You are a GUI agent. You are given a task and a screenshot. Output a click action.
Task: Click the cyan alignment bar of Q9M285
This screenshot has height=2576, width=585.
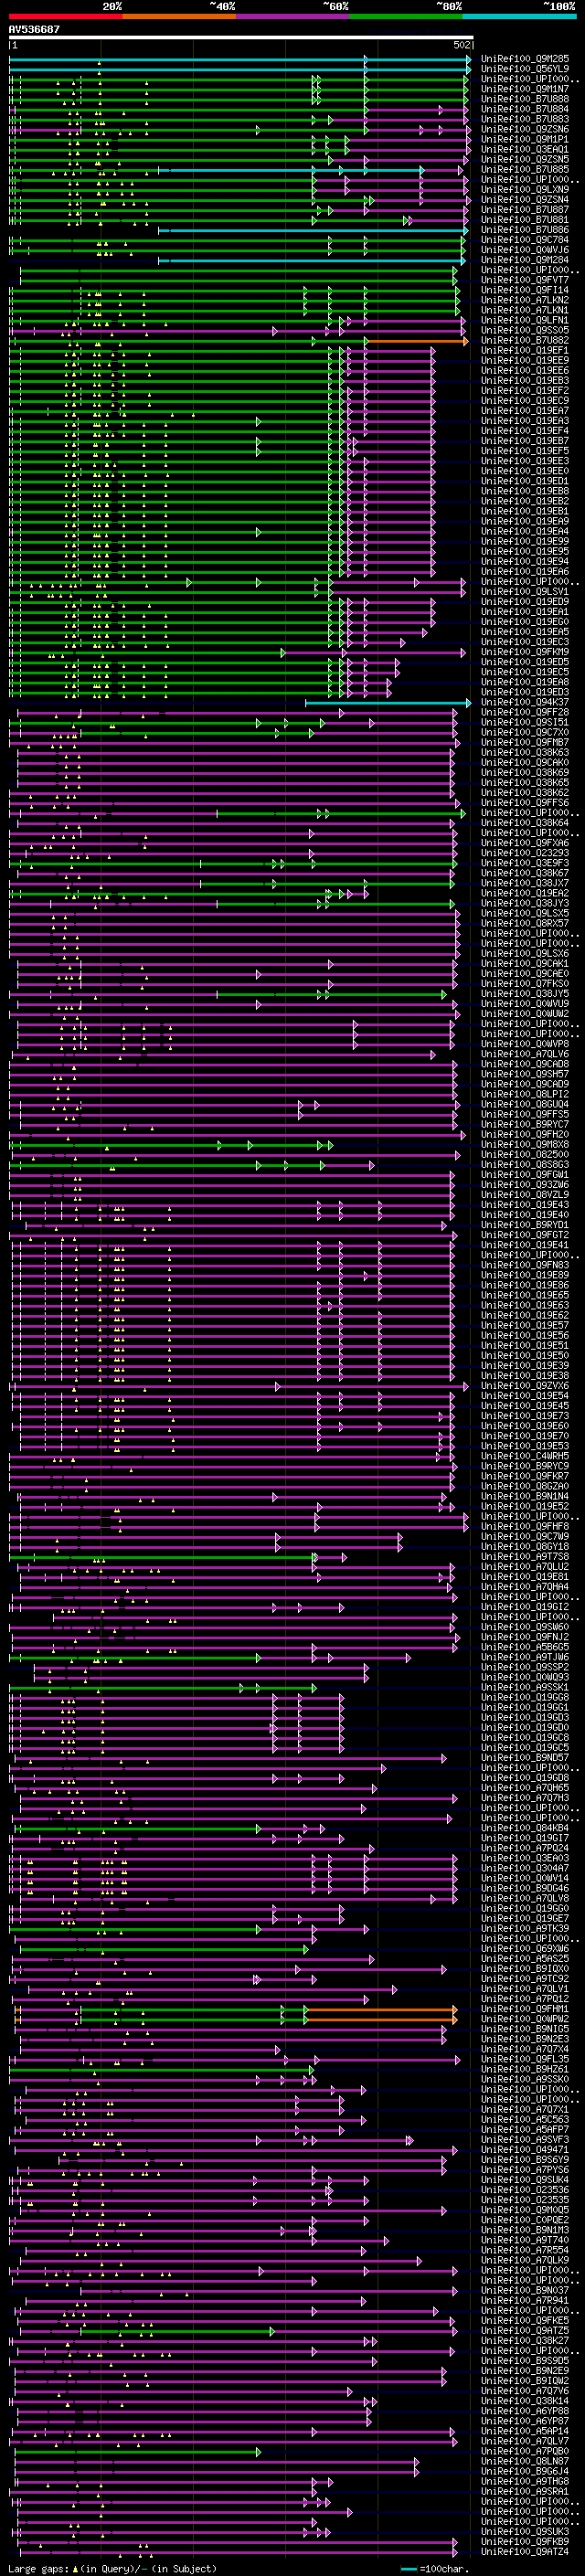pos(239,60)
